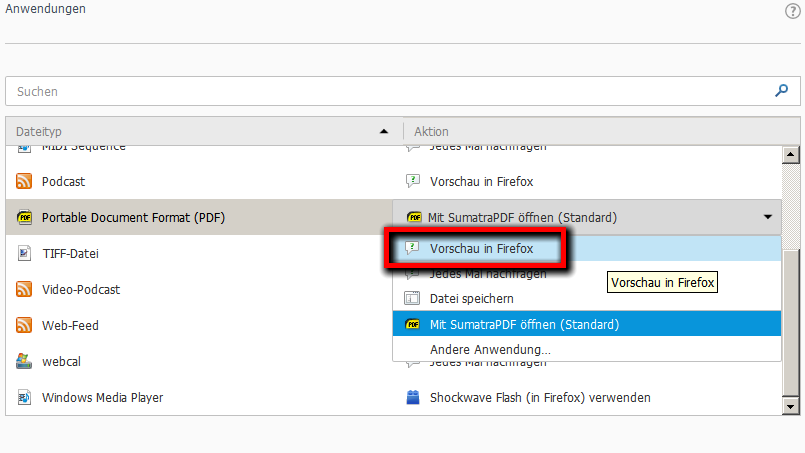Click the Aktion column header
The image size is (805, 453).
click(x=602, y=131)
